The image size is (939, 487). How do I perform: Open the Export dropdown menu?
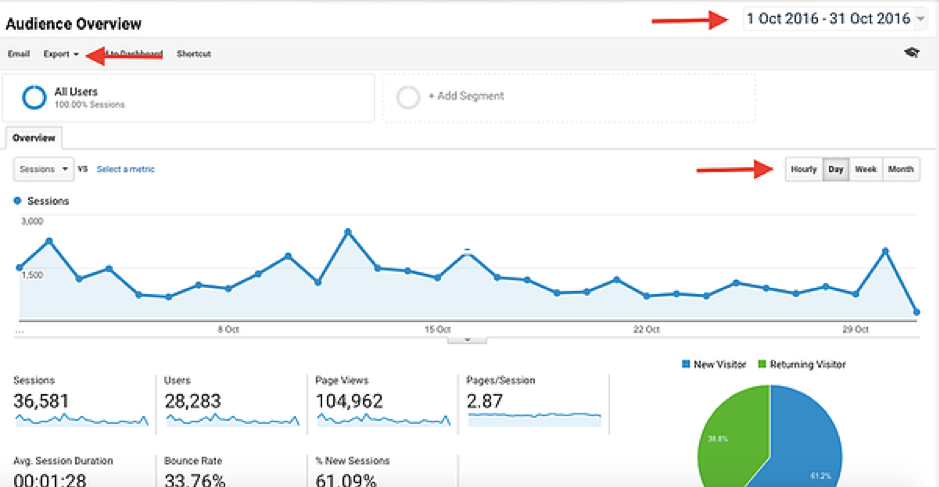pos(60,54)
